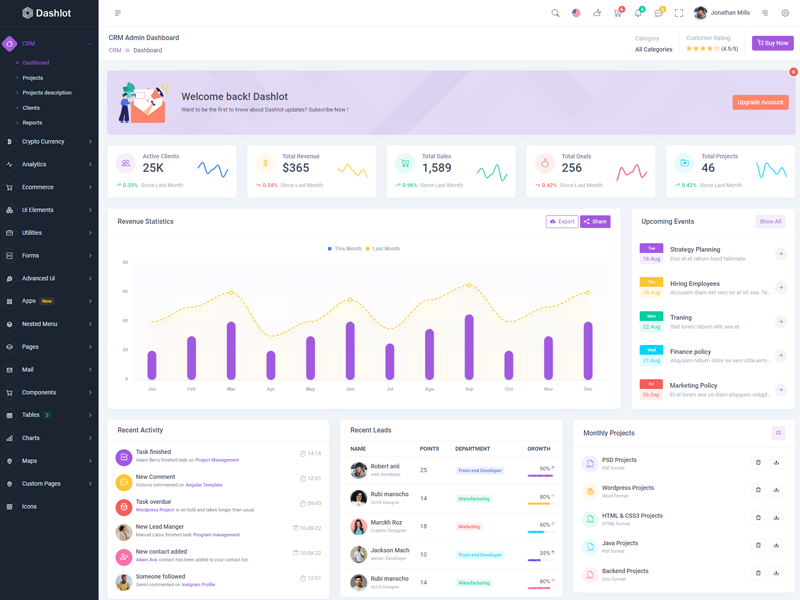Select Projects in the CRM submenu

tap(33, 78)
